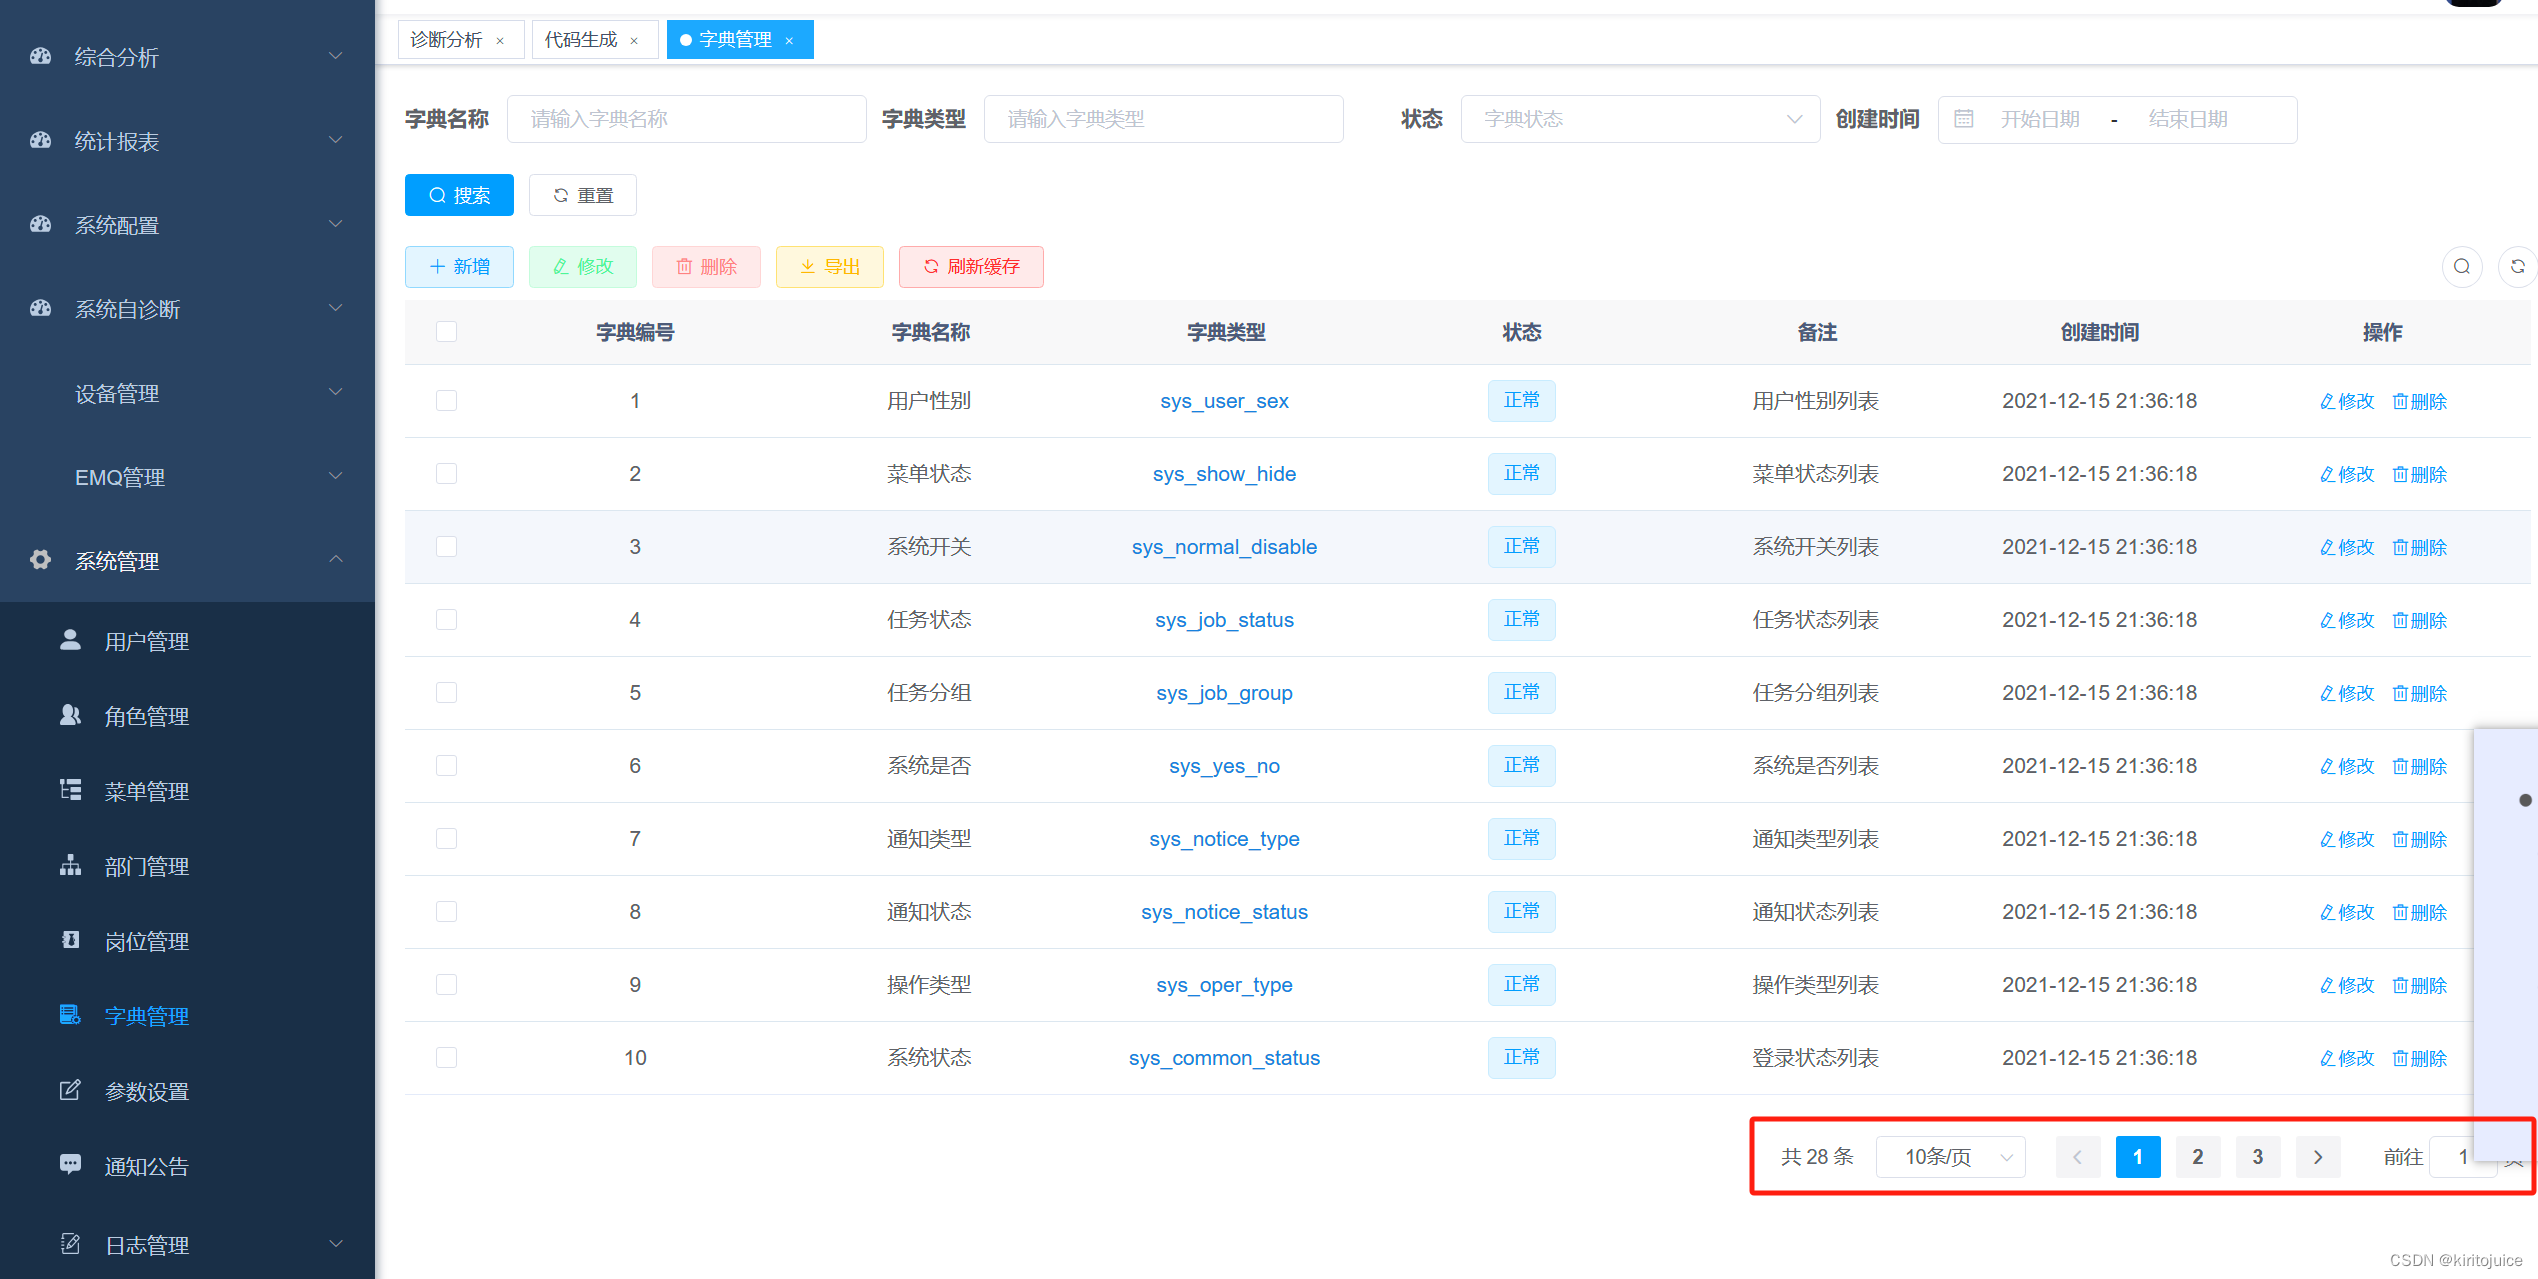The width and height of the screenshot is (2538, 1279).
Task: Click the 系统配置 sidebar icon
Action: click(x=40, y=224)
